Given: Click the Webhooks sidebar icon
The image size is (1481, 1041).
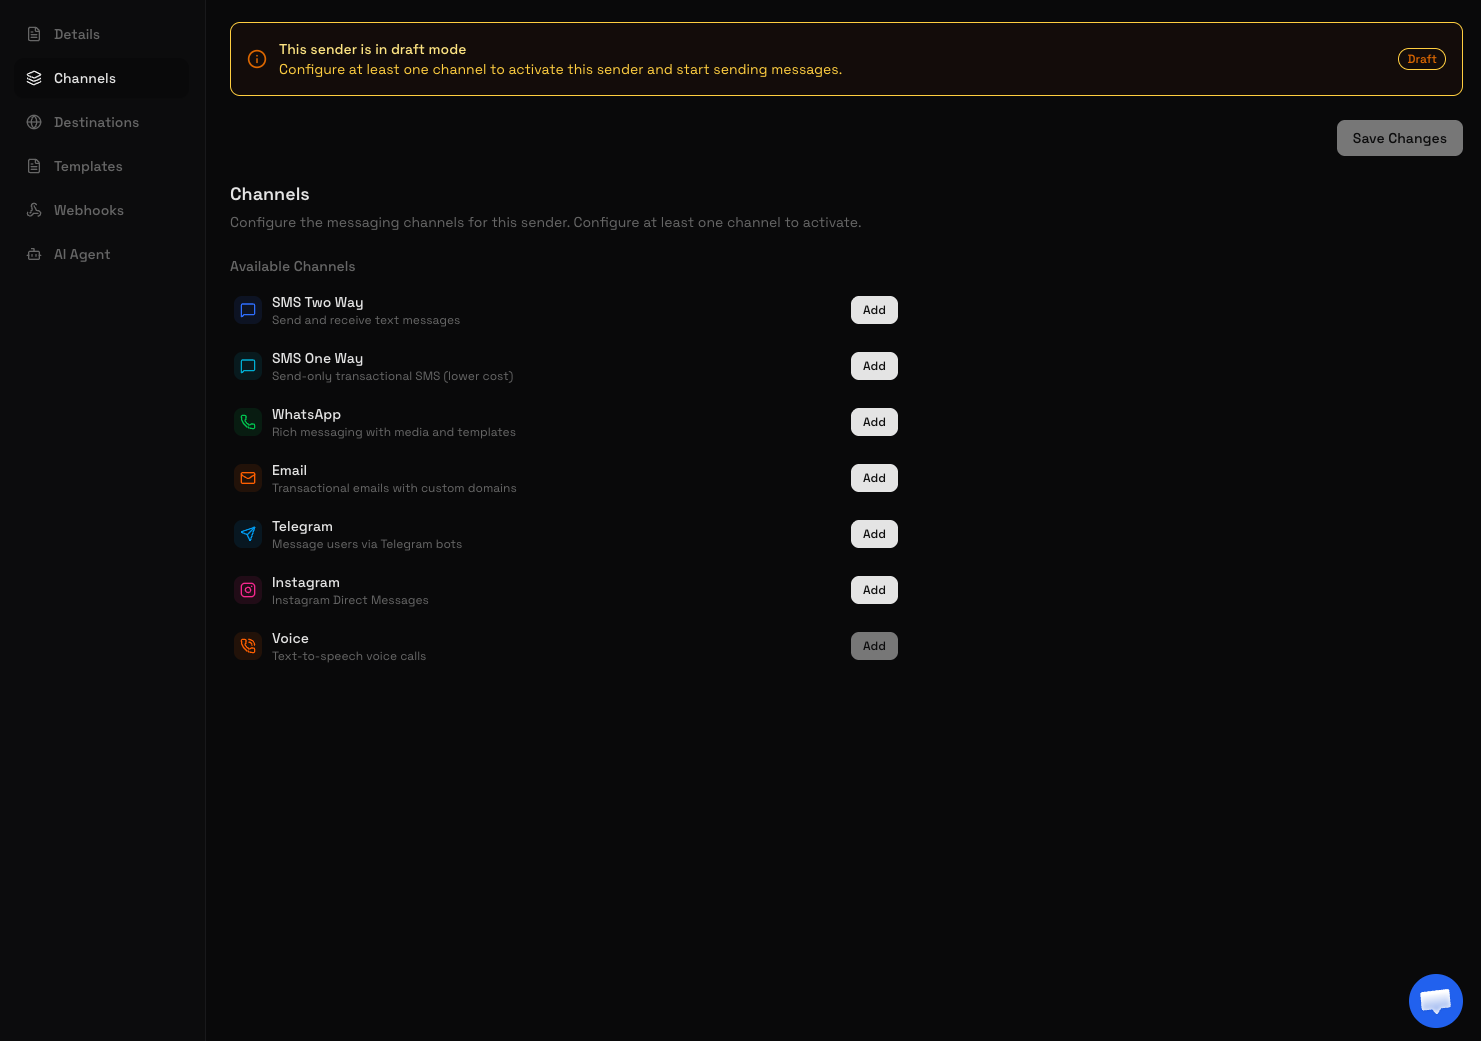Looking at the screenshot, I should [x=33, y=210].
